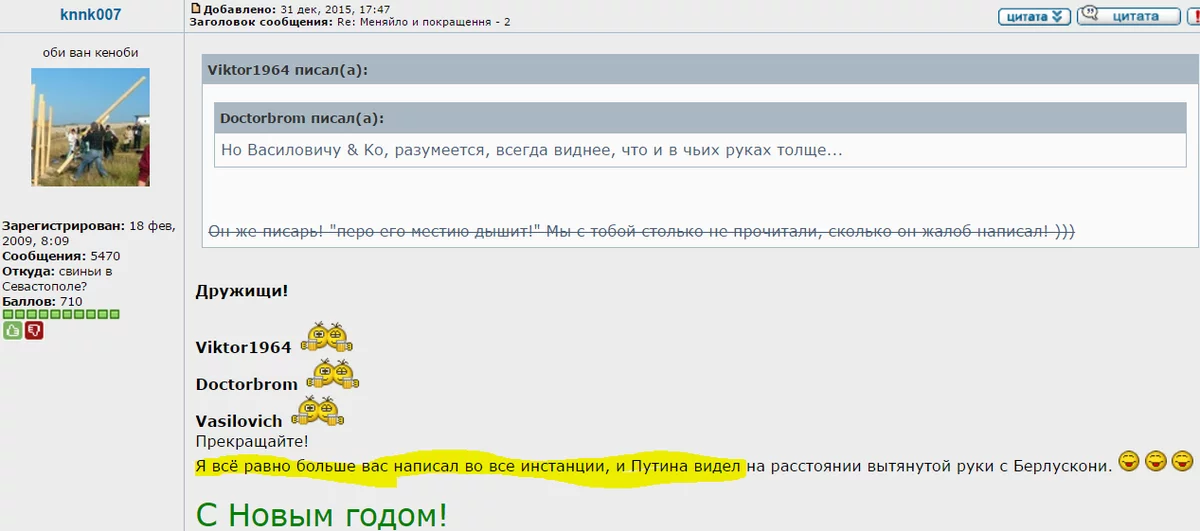Click 'Зарегистрирован: 18 фев, 2009' info
Image resolution: width=1200 pixels, height=531 pixels.
pos(90,233)
